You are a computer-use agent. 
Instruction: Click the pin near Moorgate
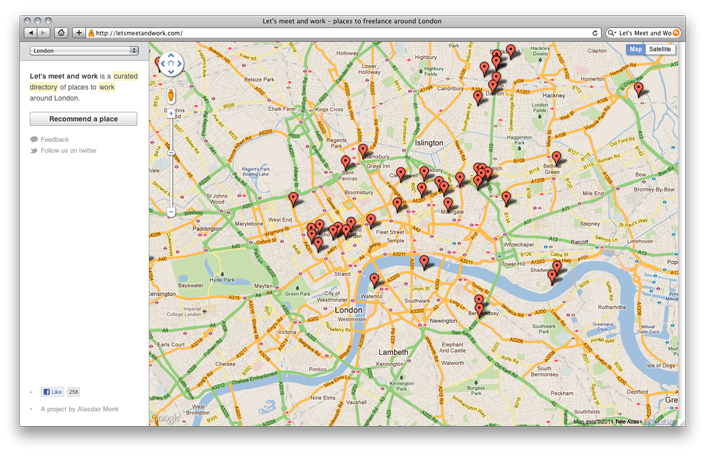pyautogui.click(x=448, y=205)
